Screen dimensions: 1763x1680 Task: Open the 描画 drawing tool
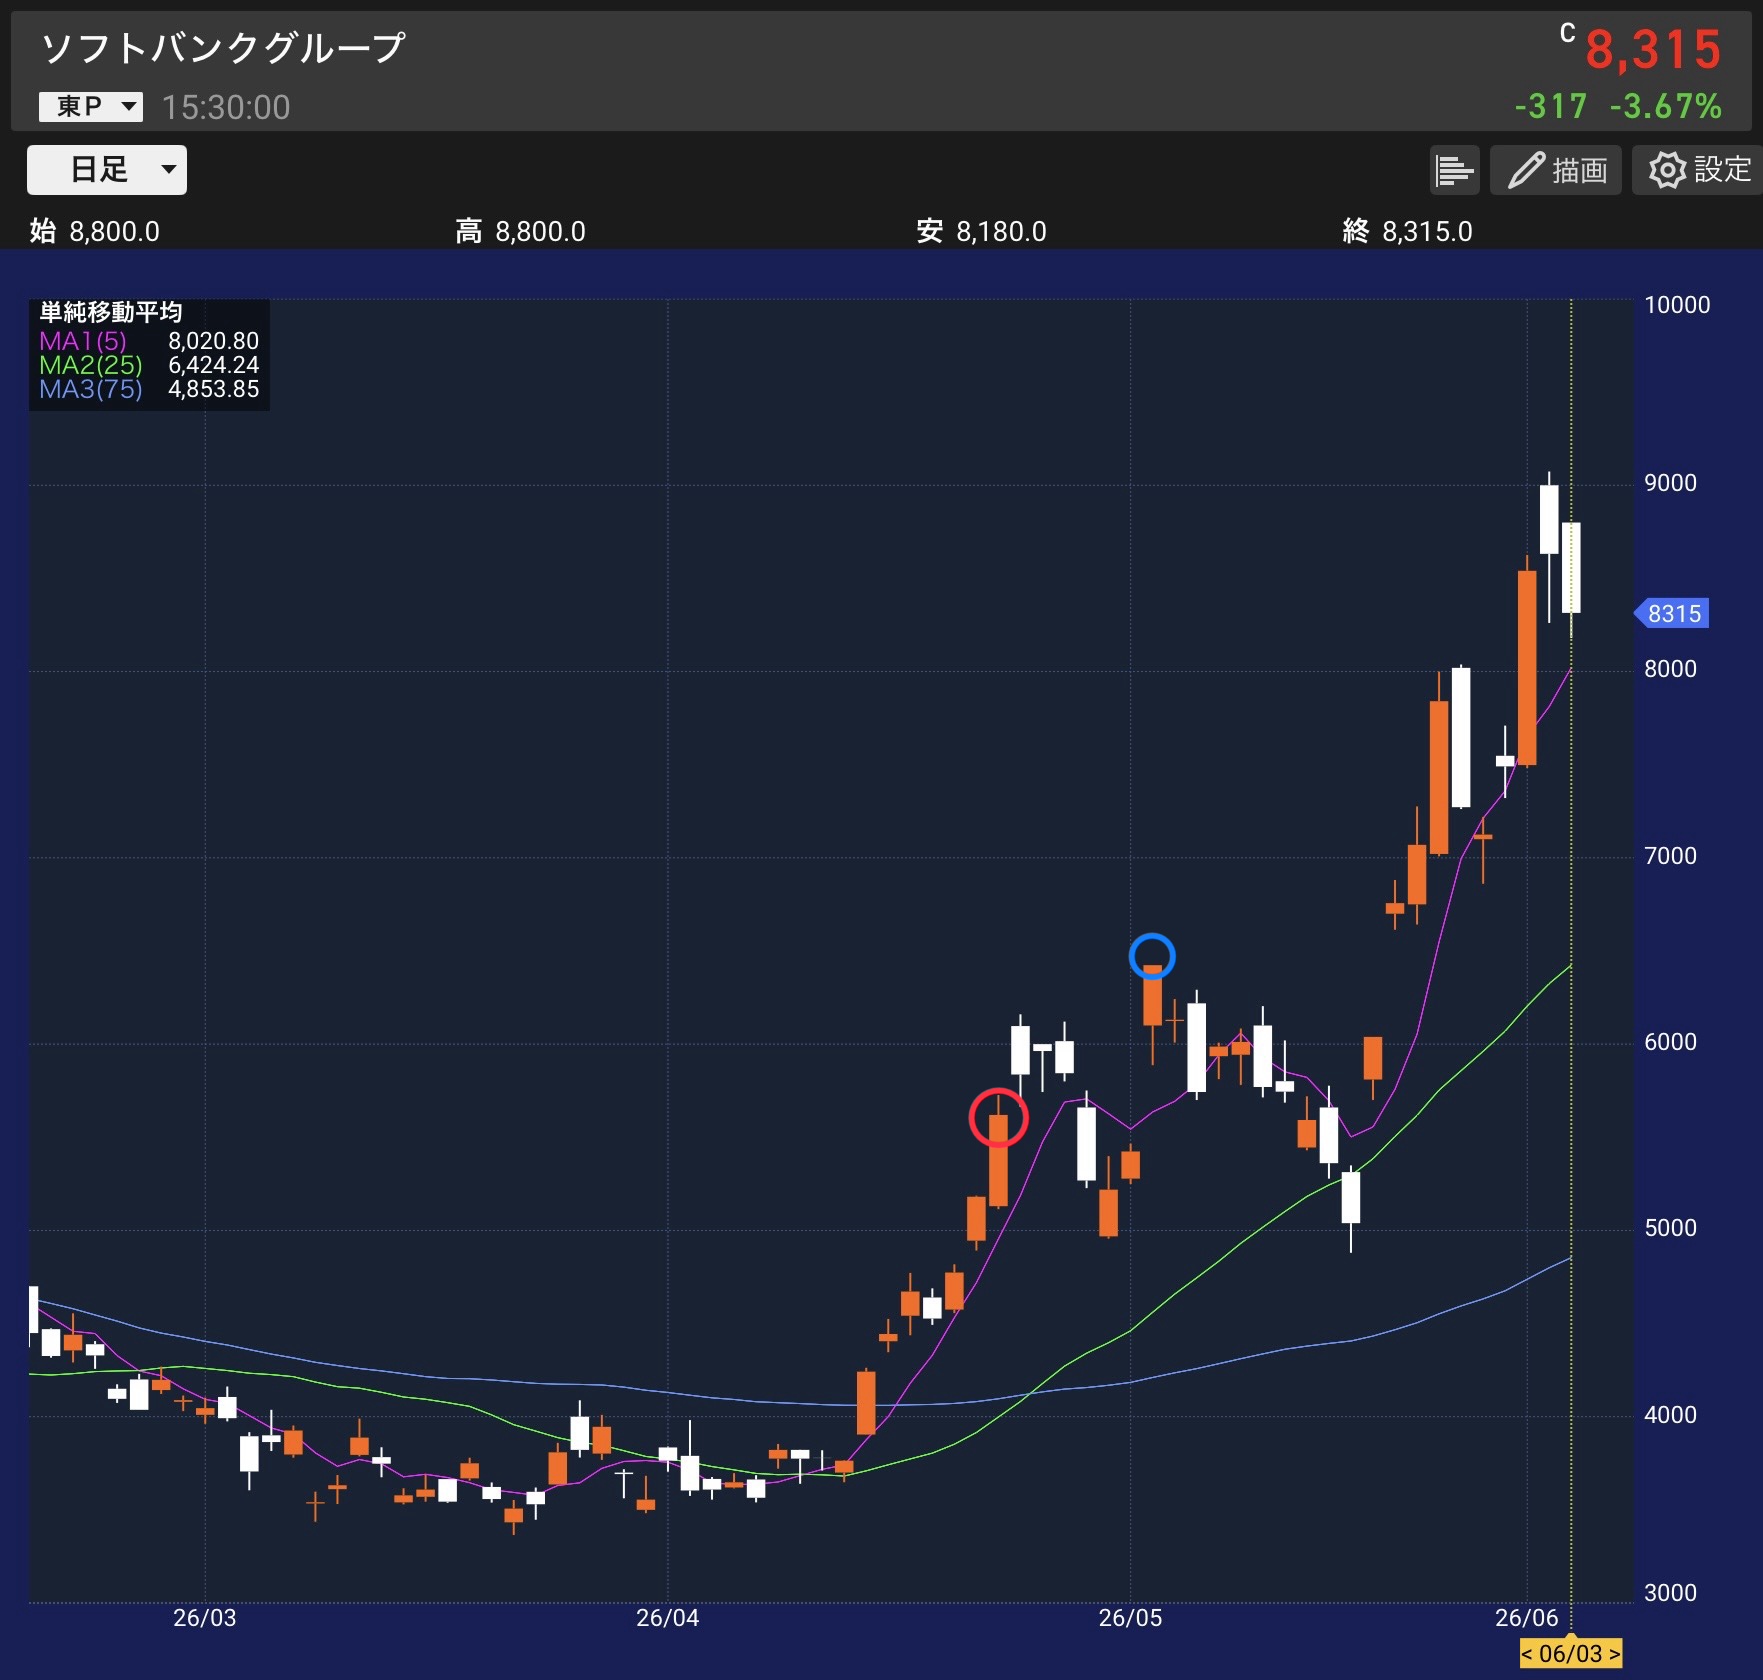tap(1555, 170)
